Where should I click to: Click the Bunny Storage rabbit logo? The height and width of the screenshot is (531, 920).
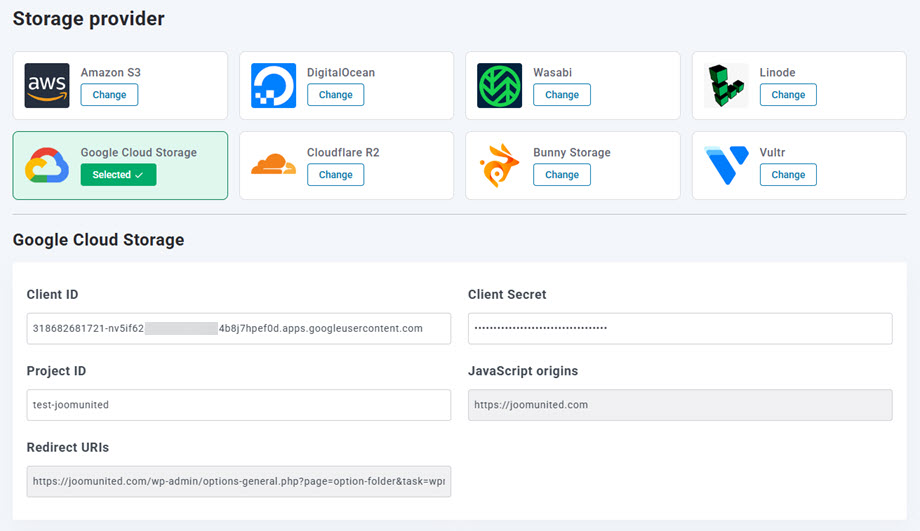point(499,166)
